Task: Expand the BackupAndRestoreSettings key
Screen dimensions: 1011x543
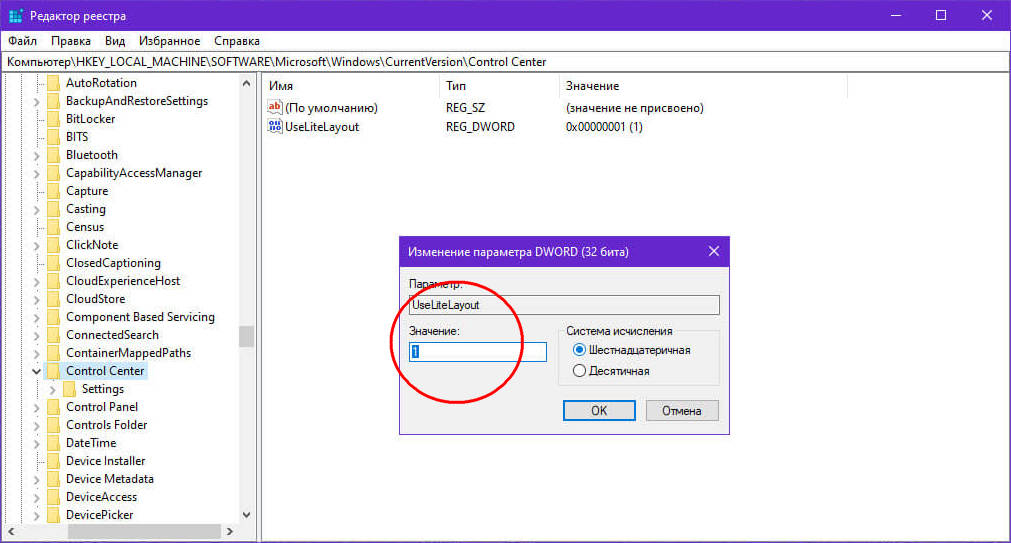Action: point(37,101)
